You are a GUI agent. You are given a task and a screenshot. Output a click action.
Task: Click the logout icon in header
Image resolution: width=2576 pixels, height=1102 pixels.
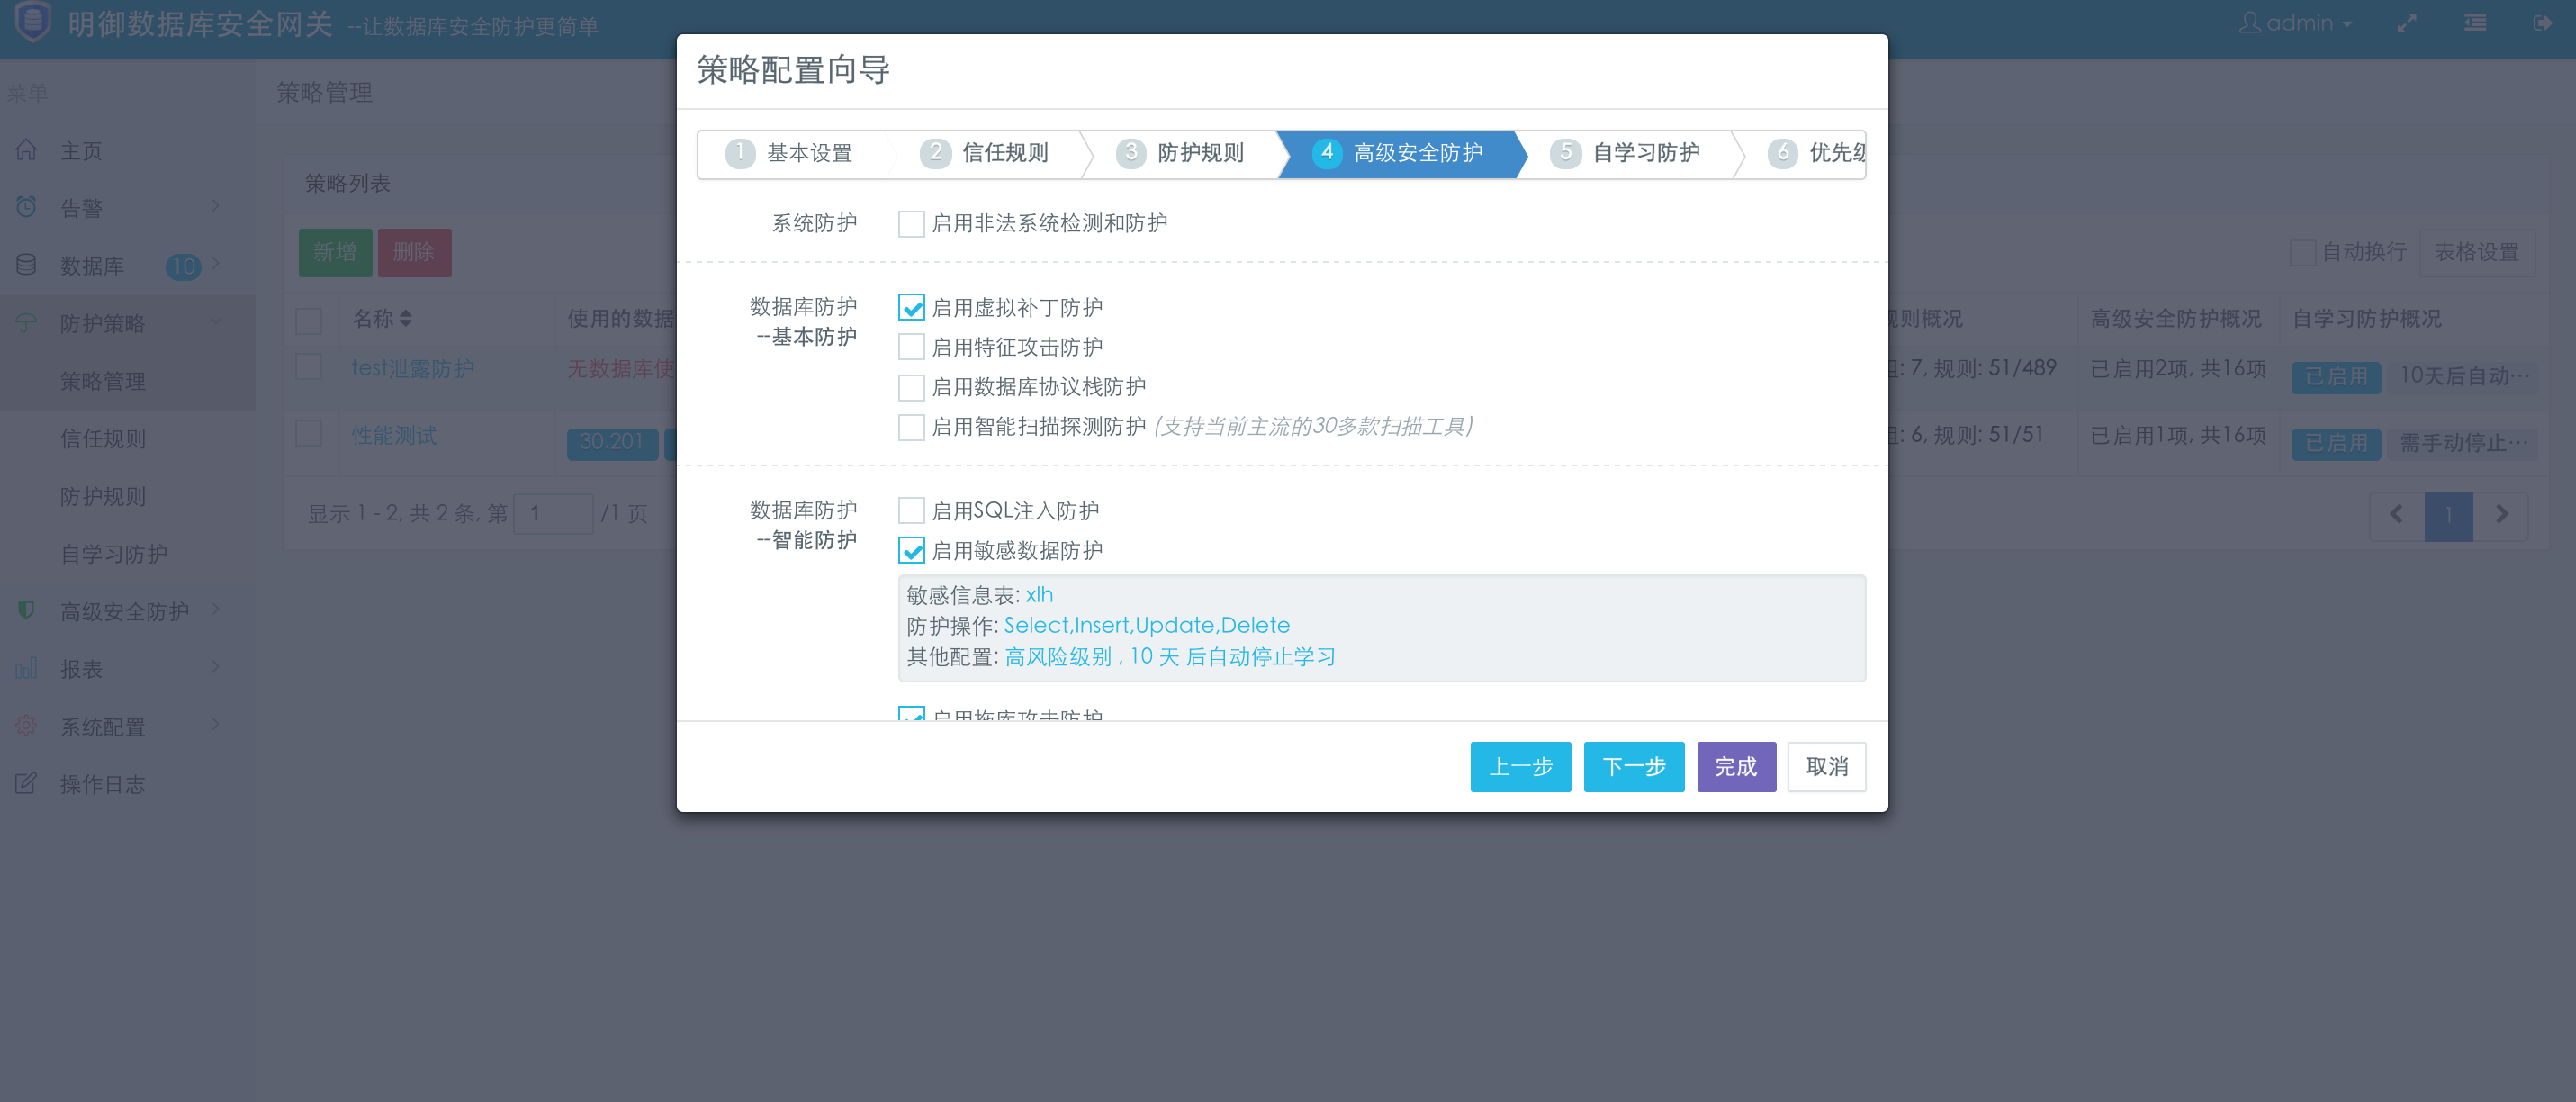(x=2542, y=23)
